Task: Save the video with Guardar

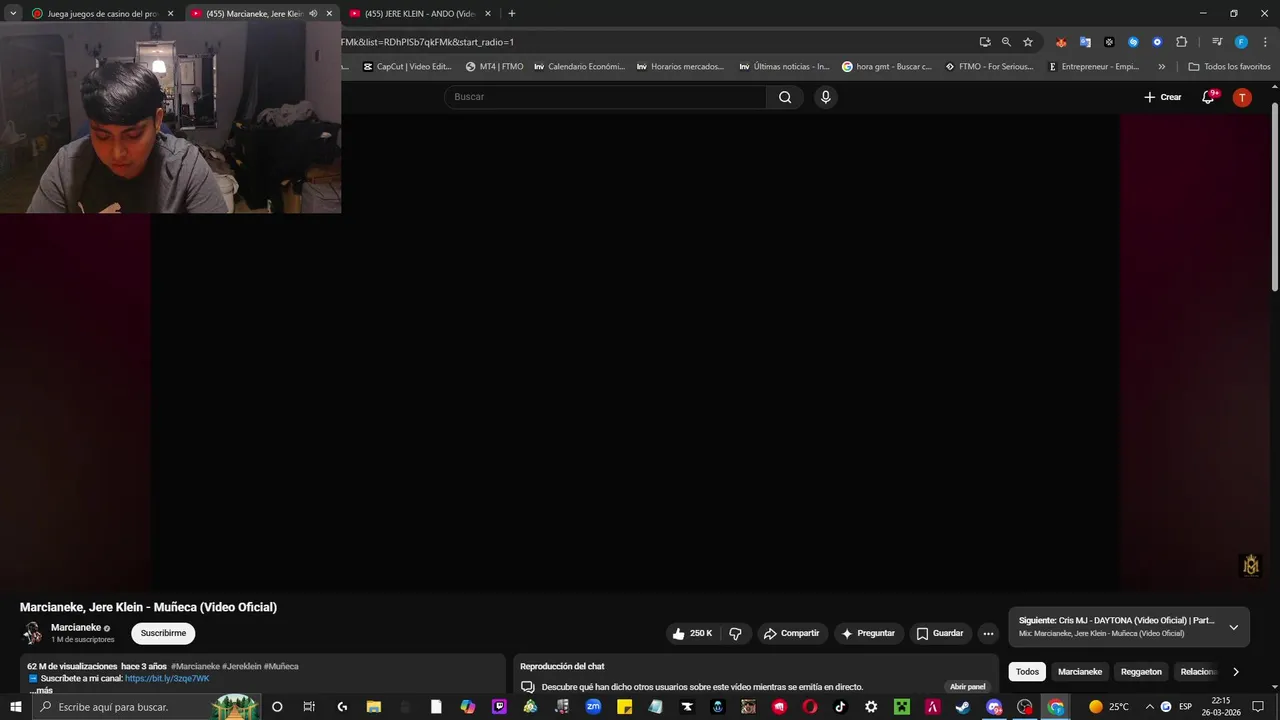Action: pos(940,633)
